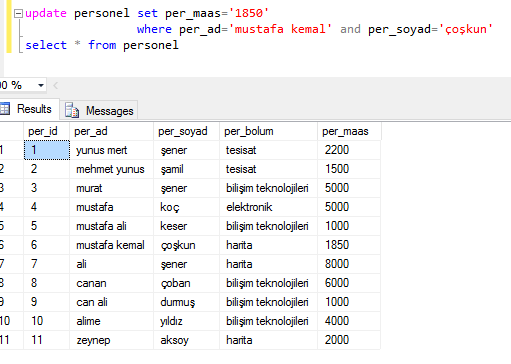The image size is (511, 364).
Task: Select the per_id column header
Action: point(47,131)
